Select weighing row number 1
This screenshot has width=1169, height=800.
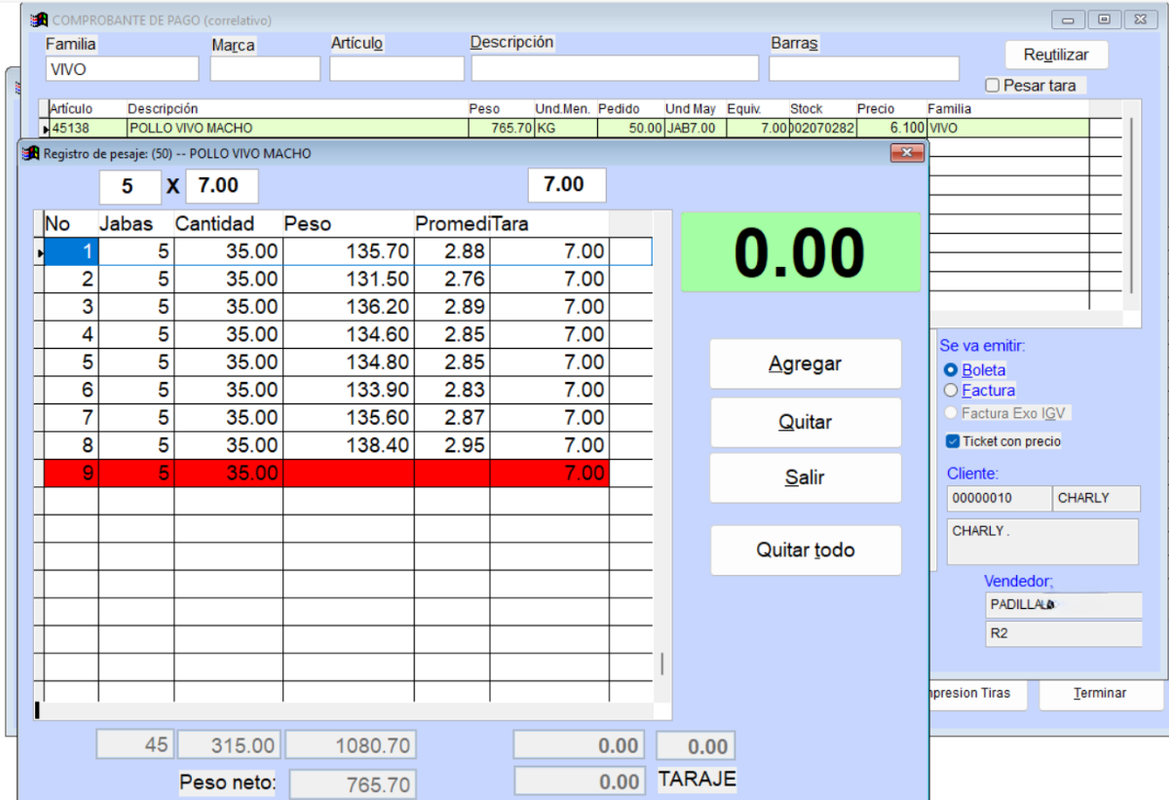[71, 251]
